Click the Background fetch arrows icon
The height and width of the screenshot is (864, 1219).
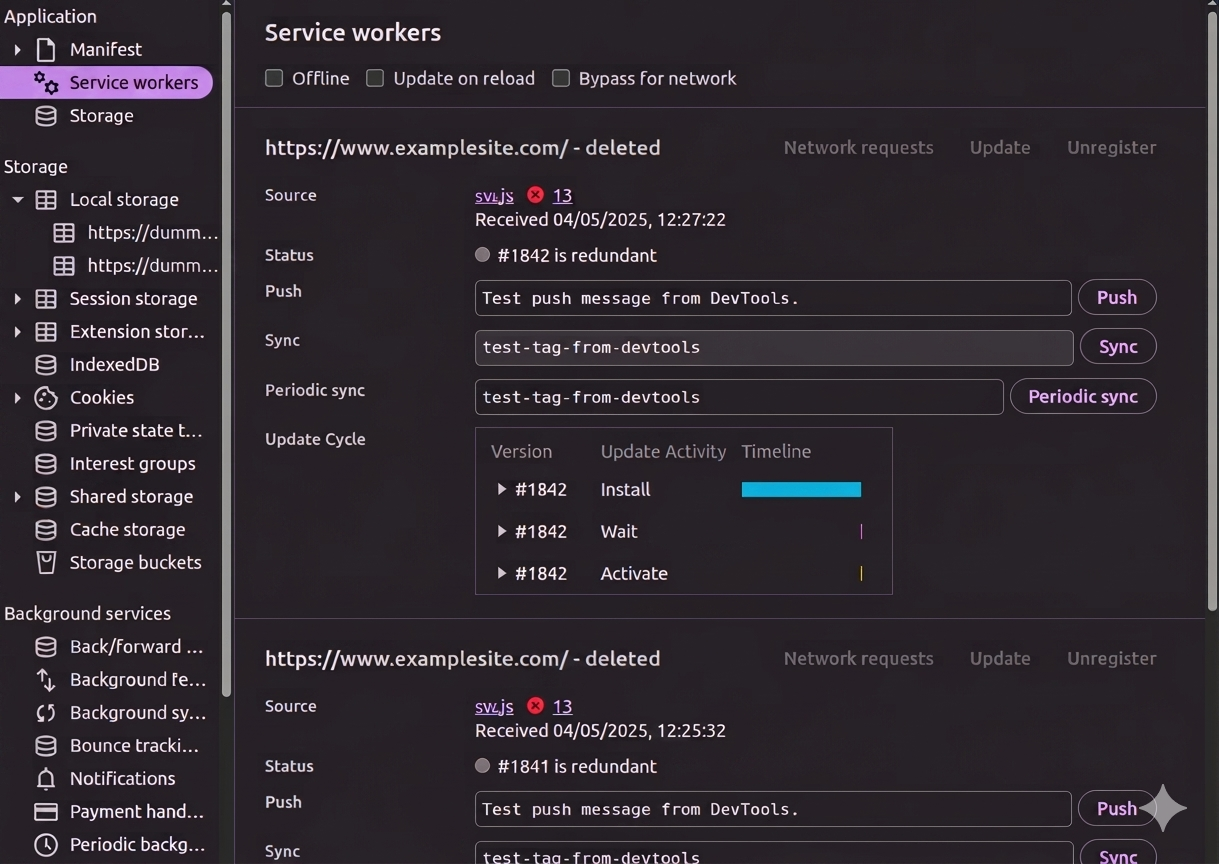point(46,679)
